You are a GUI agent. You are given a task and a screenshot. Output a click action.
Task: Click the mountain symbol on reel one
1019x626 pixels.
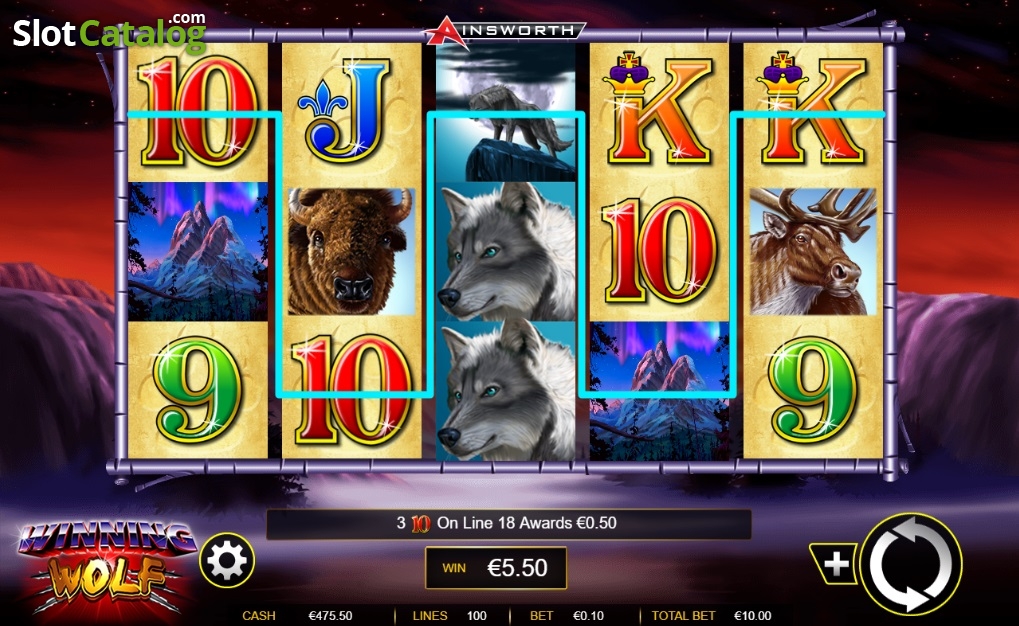coord(198,252)
